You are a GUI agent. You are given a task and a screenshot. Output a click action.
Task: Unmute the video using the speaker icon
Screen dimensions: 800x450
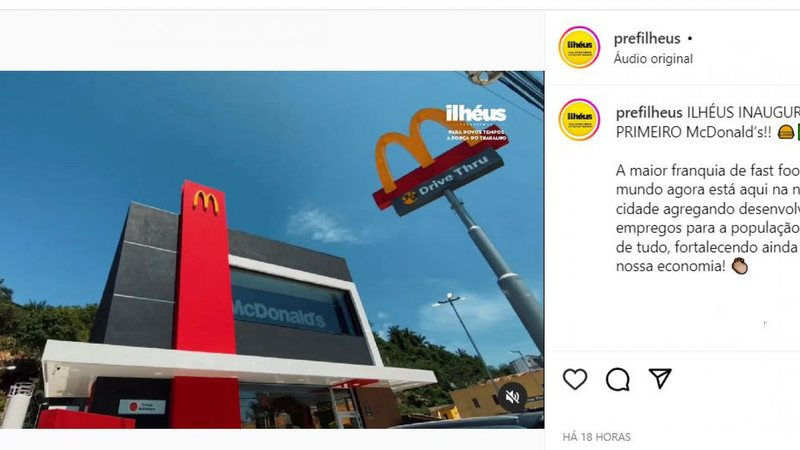tap(513, 396)
